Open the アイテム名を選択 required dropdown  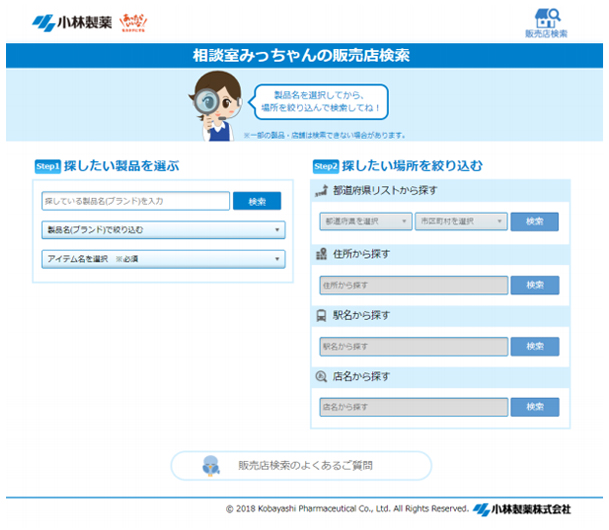[164, 259]
